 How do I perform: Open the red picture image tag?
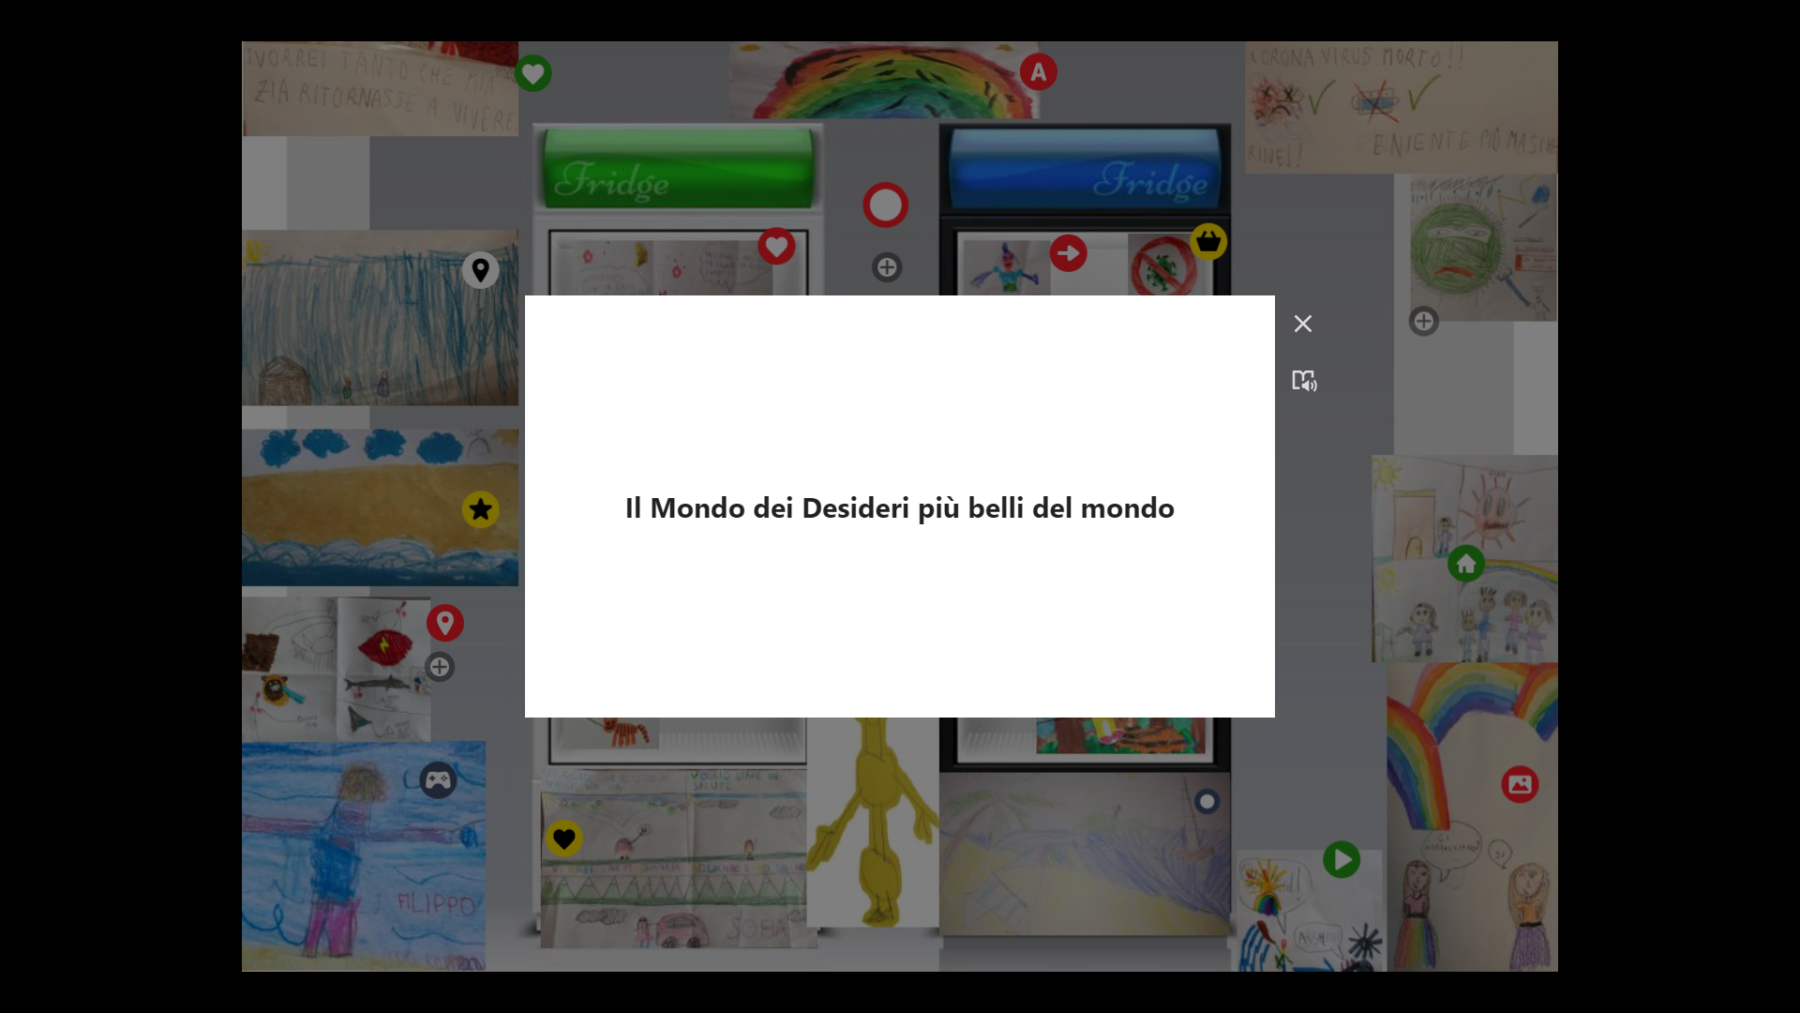click(1519, 784)
